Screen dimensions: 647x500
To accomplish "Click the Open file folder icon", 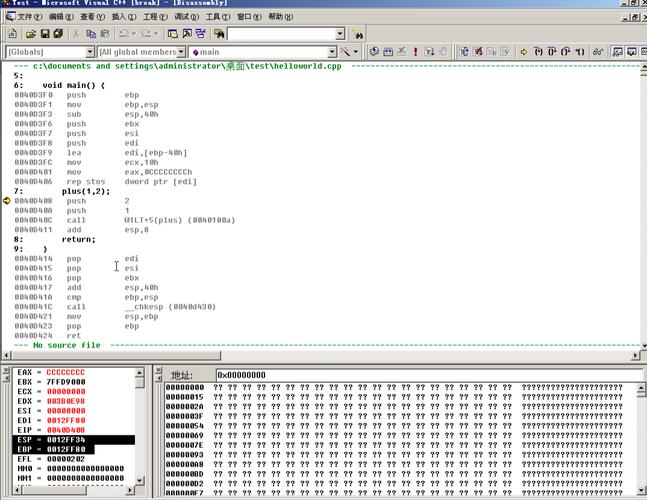I will pos(31,34).
